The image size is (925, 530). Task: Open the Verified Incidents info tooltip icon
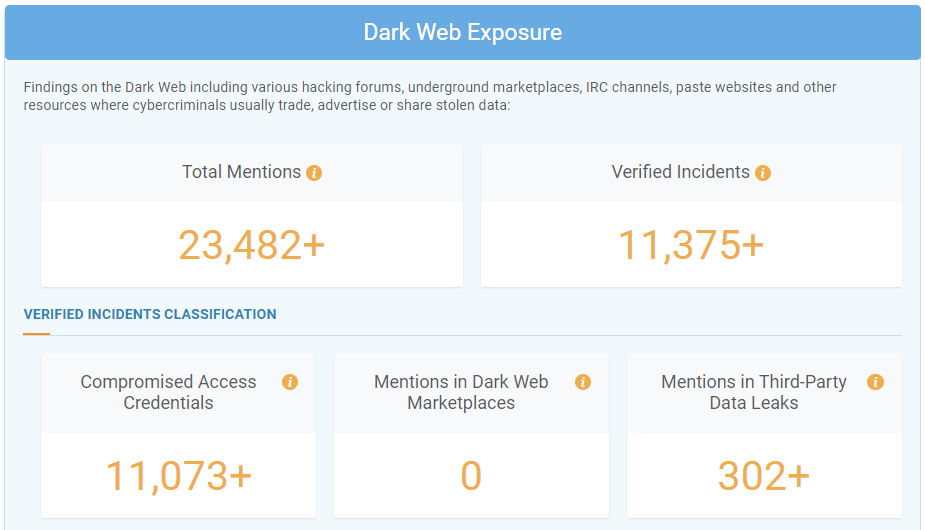[x=763, y=173]
